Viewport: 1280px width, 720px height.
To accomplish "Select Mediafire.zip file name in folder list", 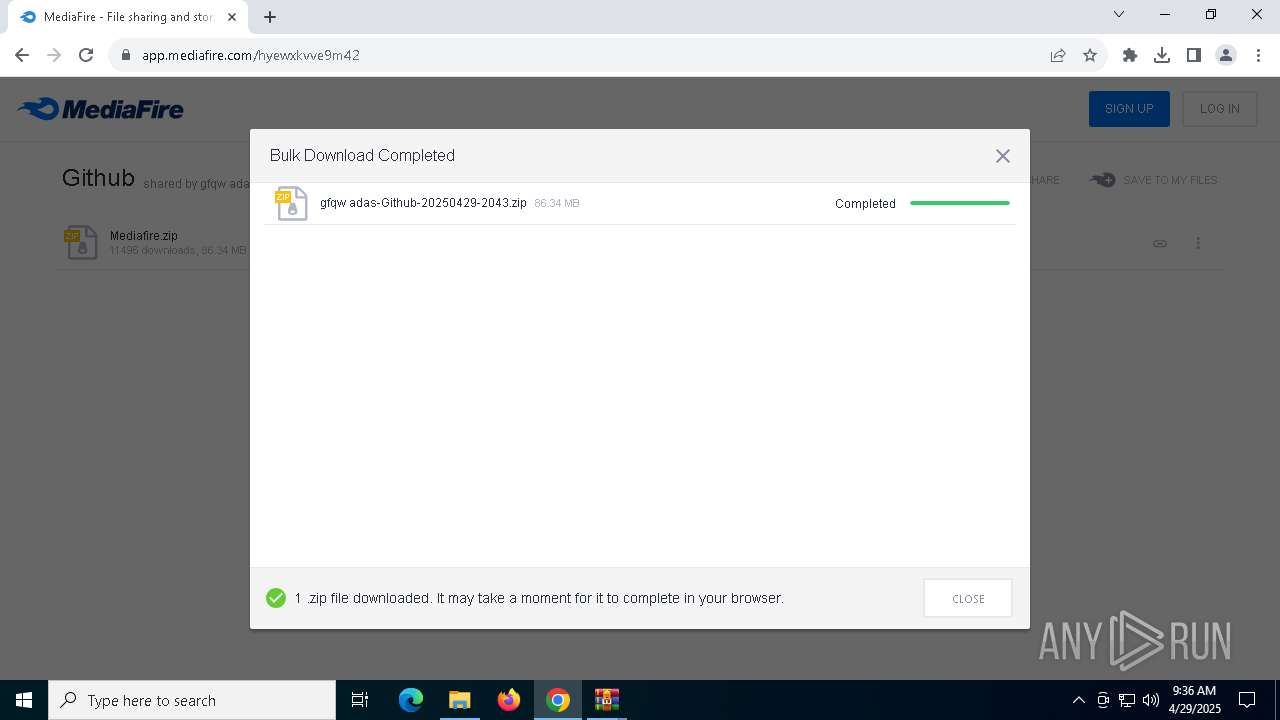I will click(x=144, y=236).
